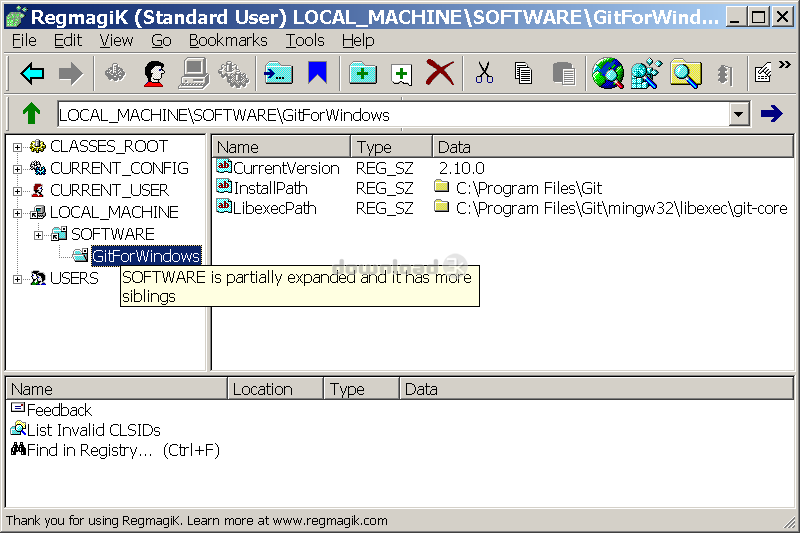The image size is (800, 533).
Task: Select CURRENT_CONFIG in the tree
Action: pyautogui.click(x=119, y=168)
